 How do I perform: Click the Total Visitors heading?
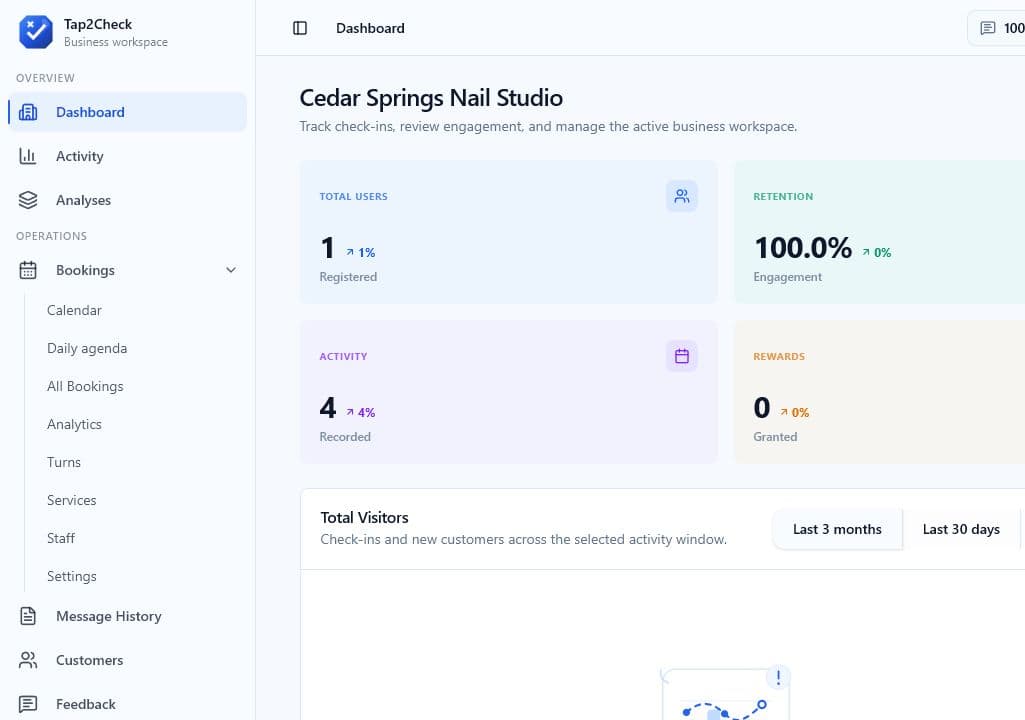[364, 517]
